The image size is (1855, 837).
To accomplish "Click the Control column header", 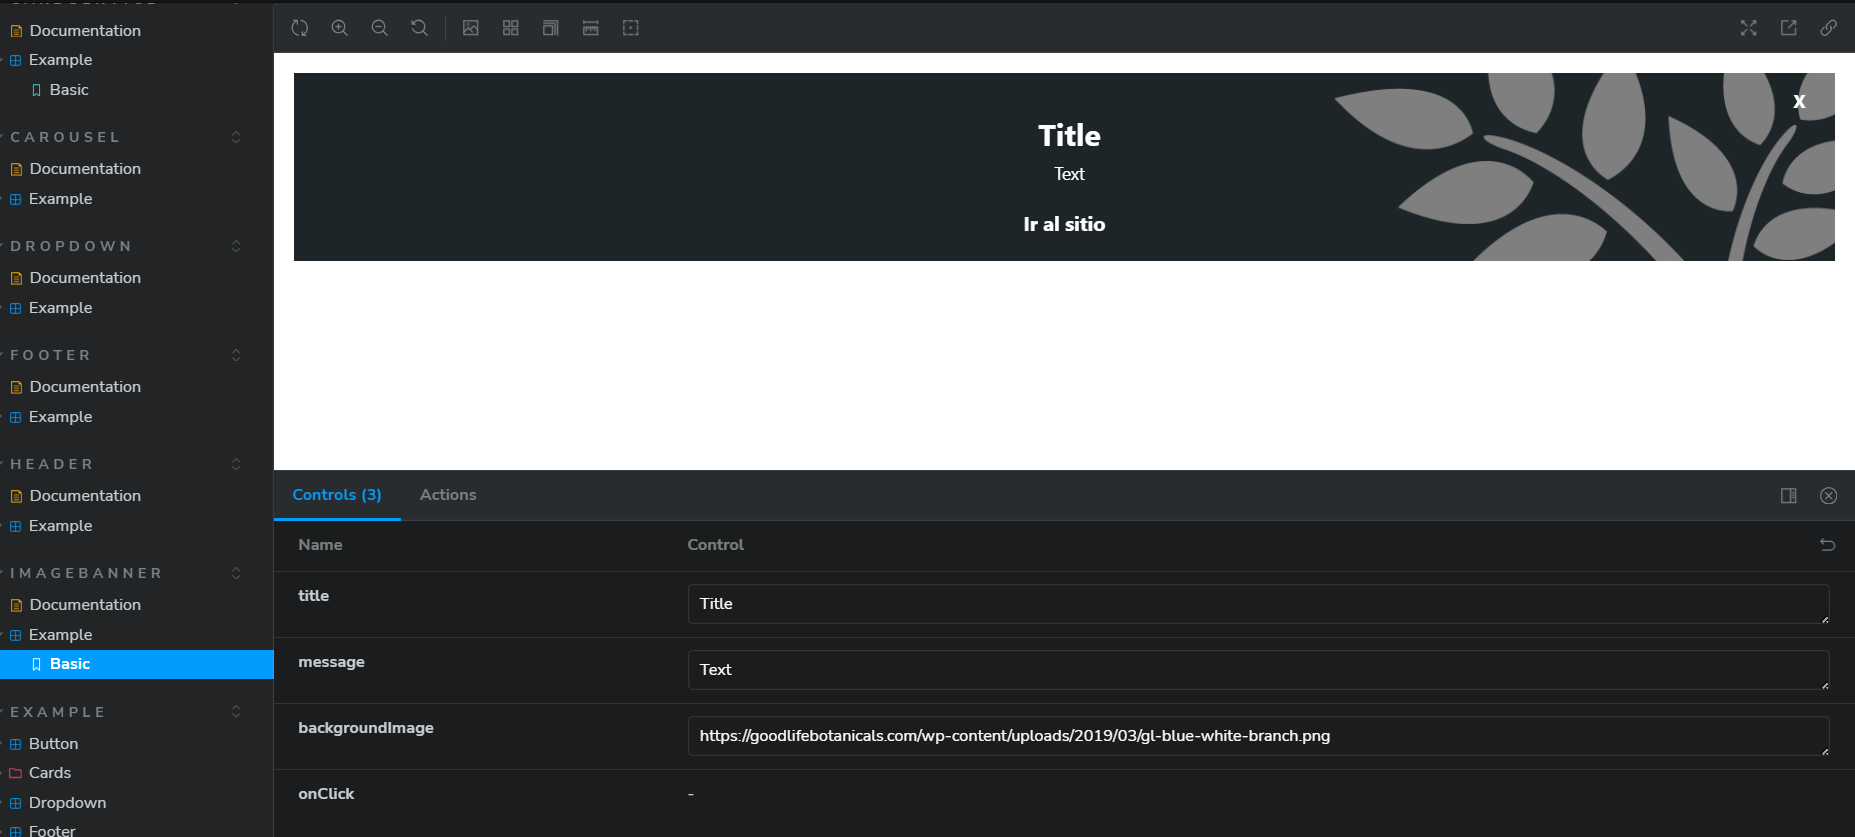I will point(715,545).
